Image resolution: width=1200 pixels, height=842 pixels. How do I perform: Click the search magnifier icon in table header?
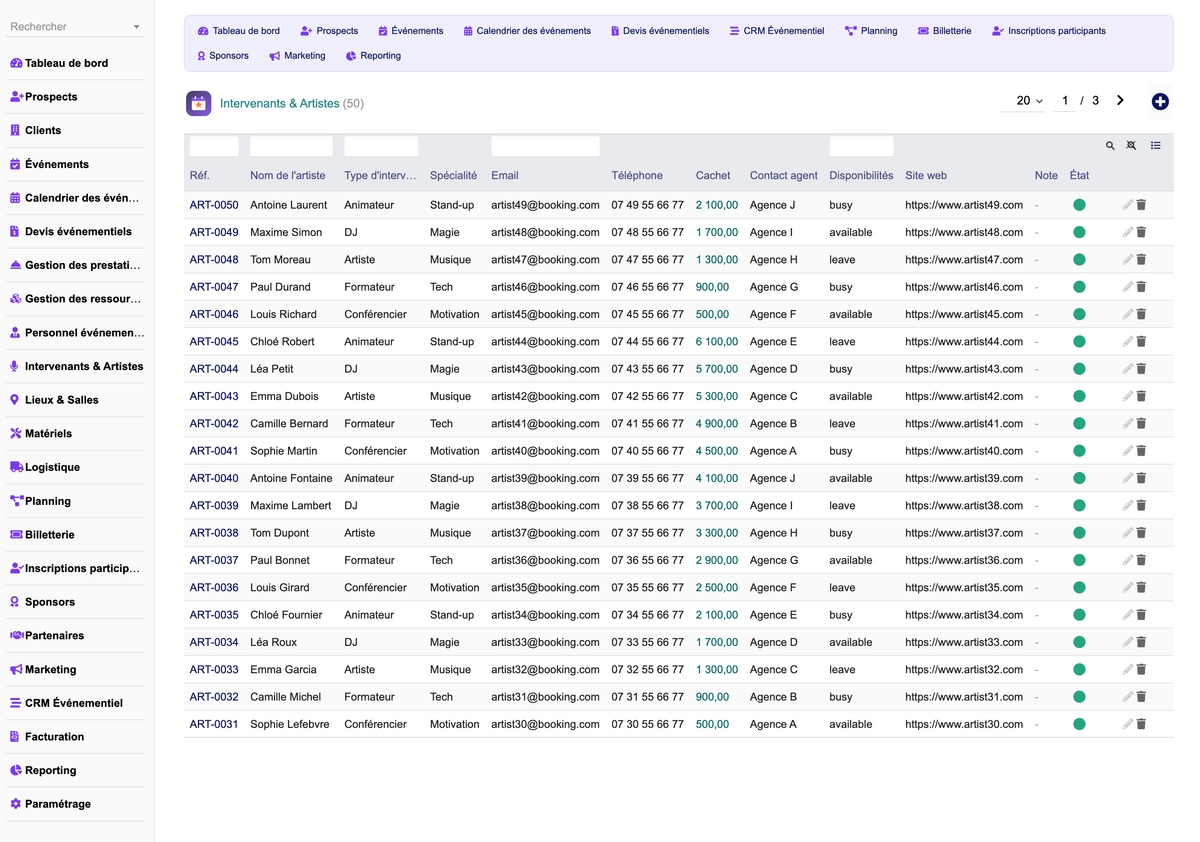click(1110, 146)
